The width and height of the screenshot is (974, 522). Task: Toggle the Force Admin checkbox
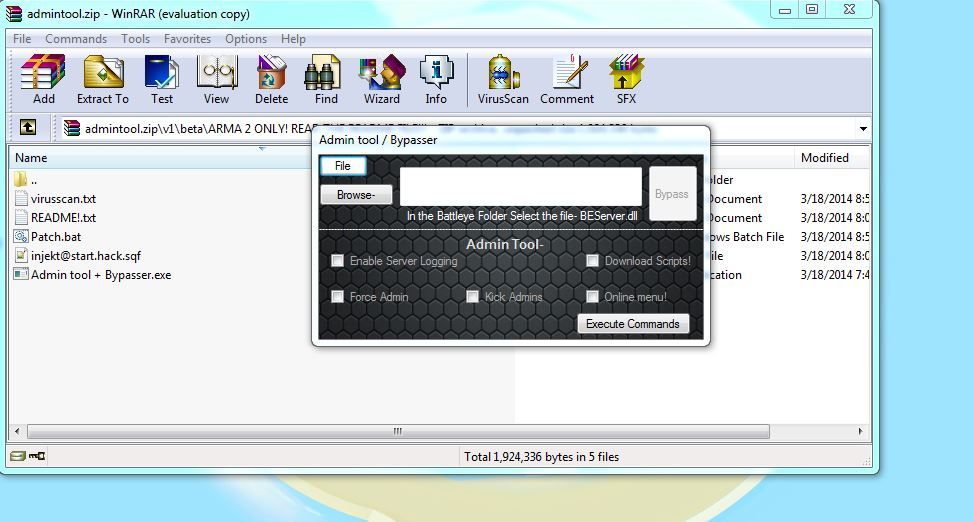(338, 297)
